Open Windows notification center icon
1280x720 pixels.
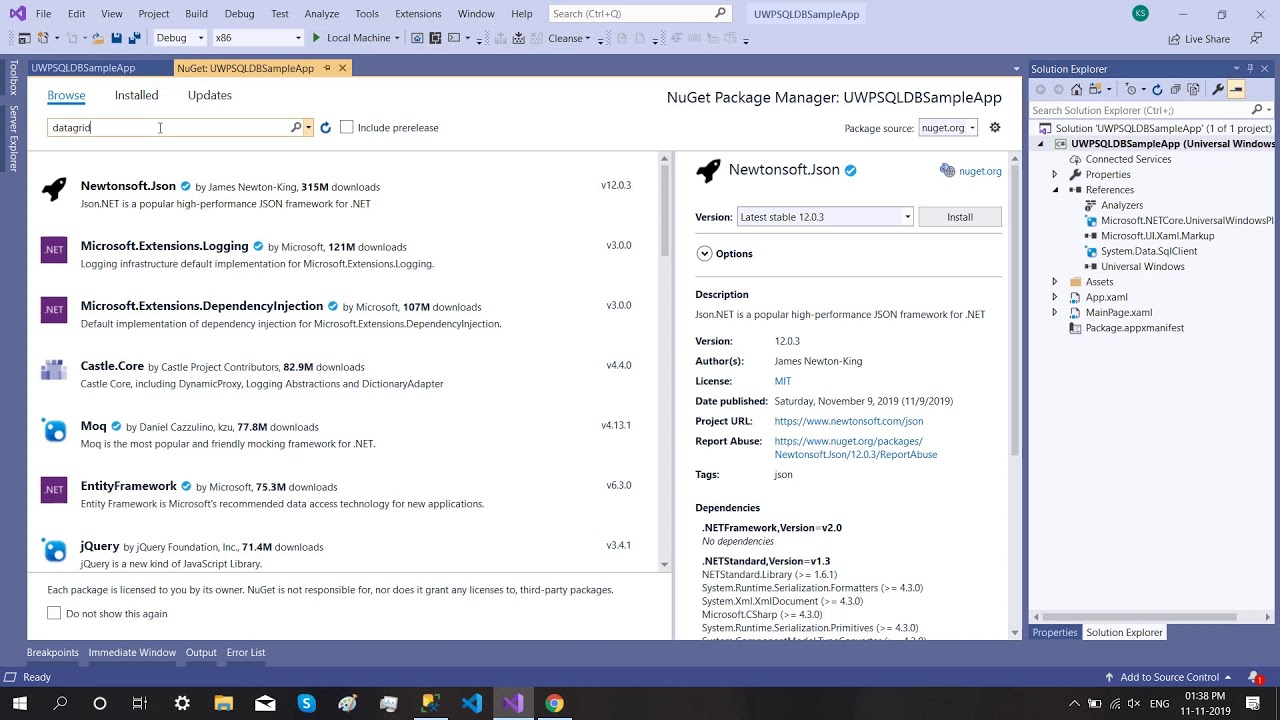coord(1253,703)
